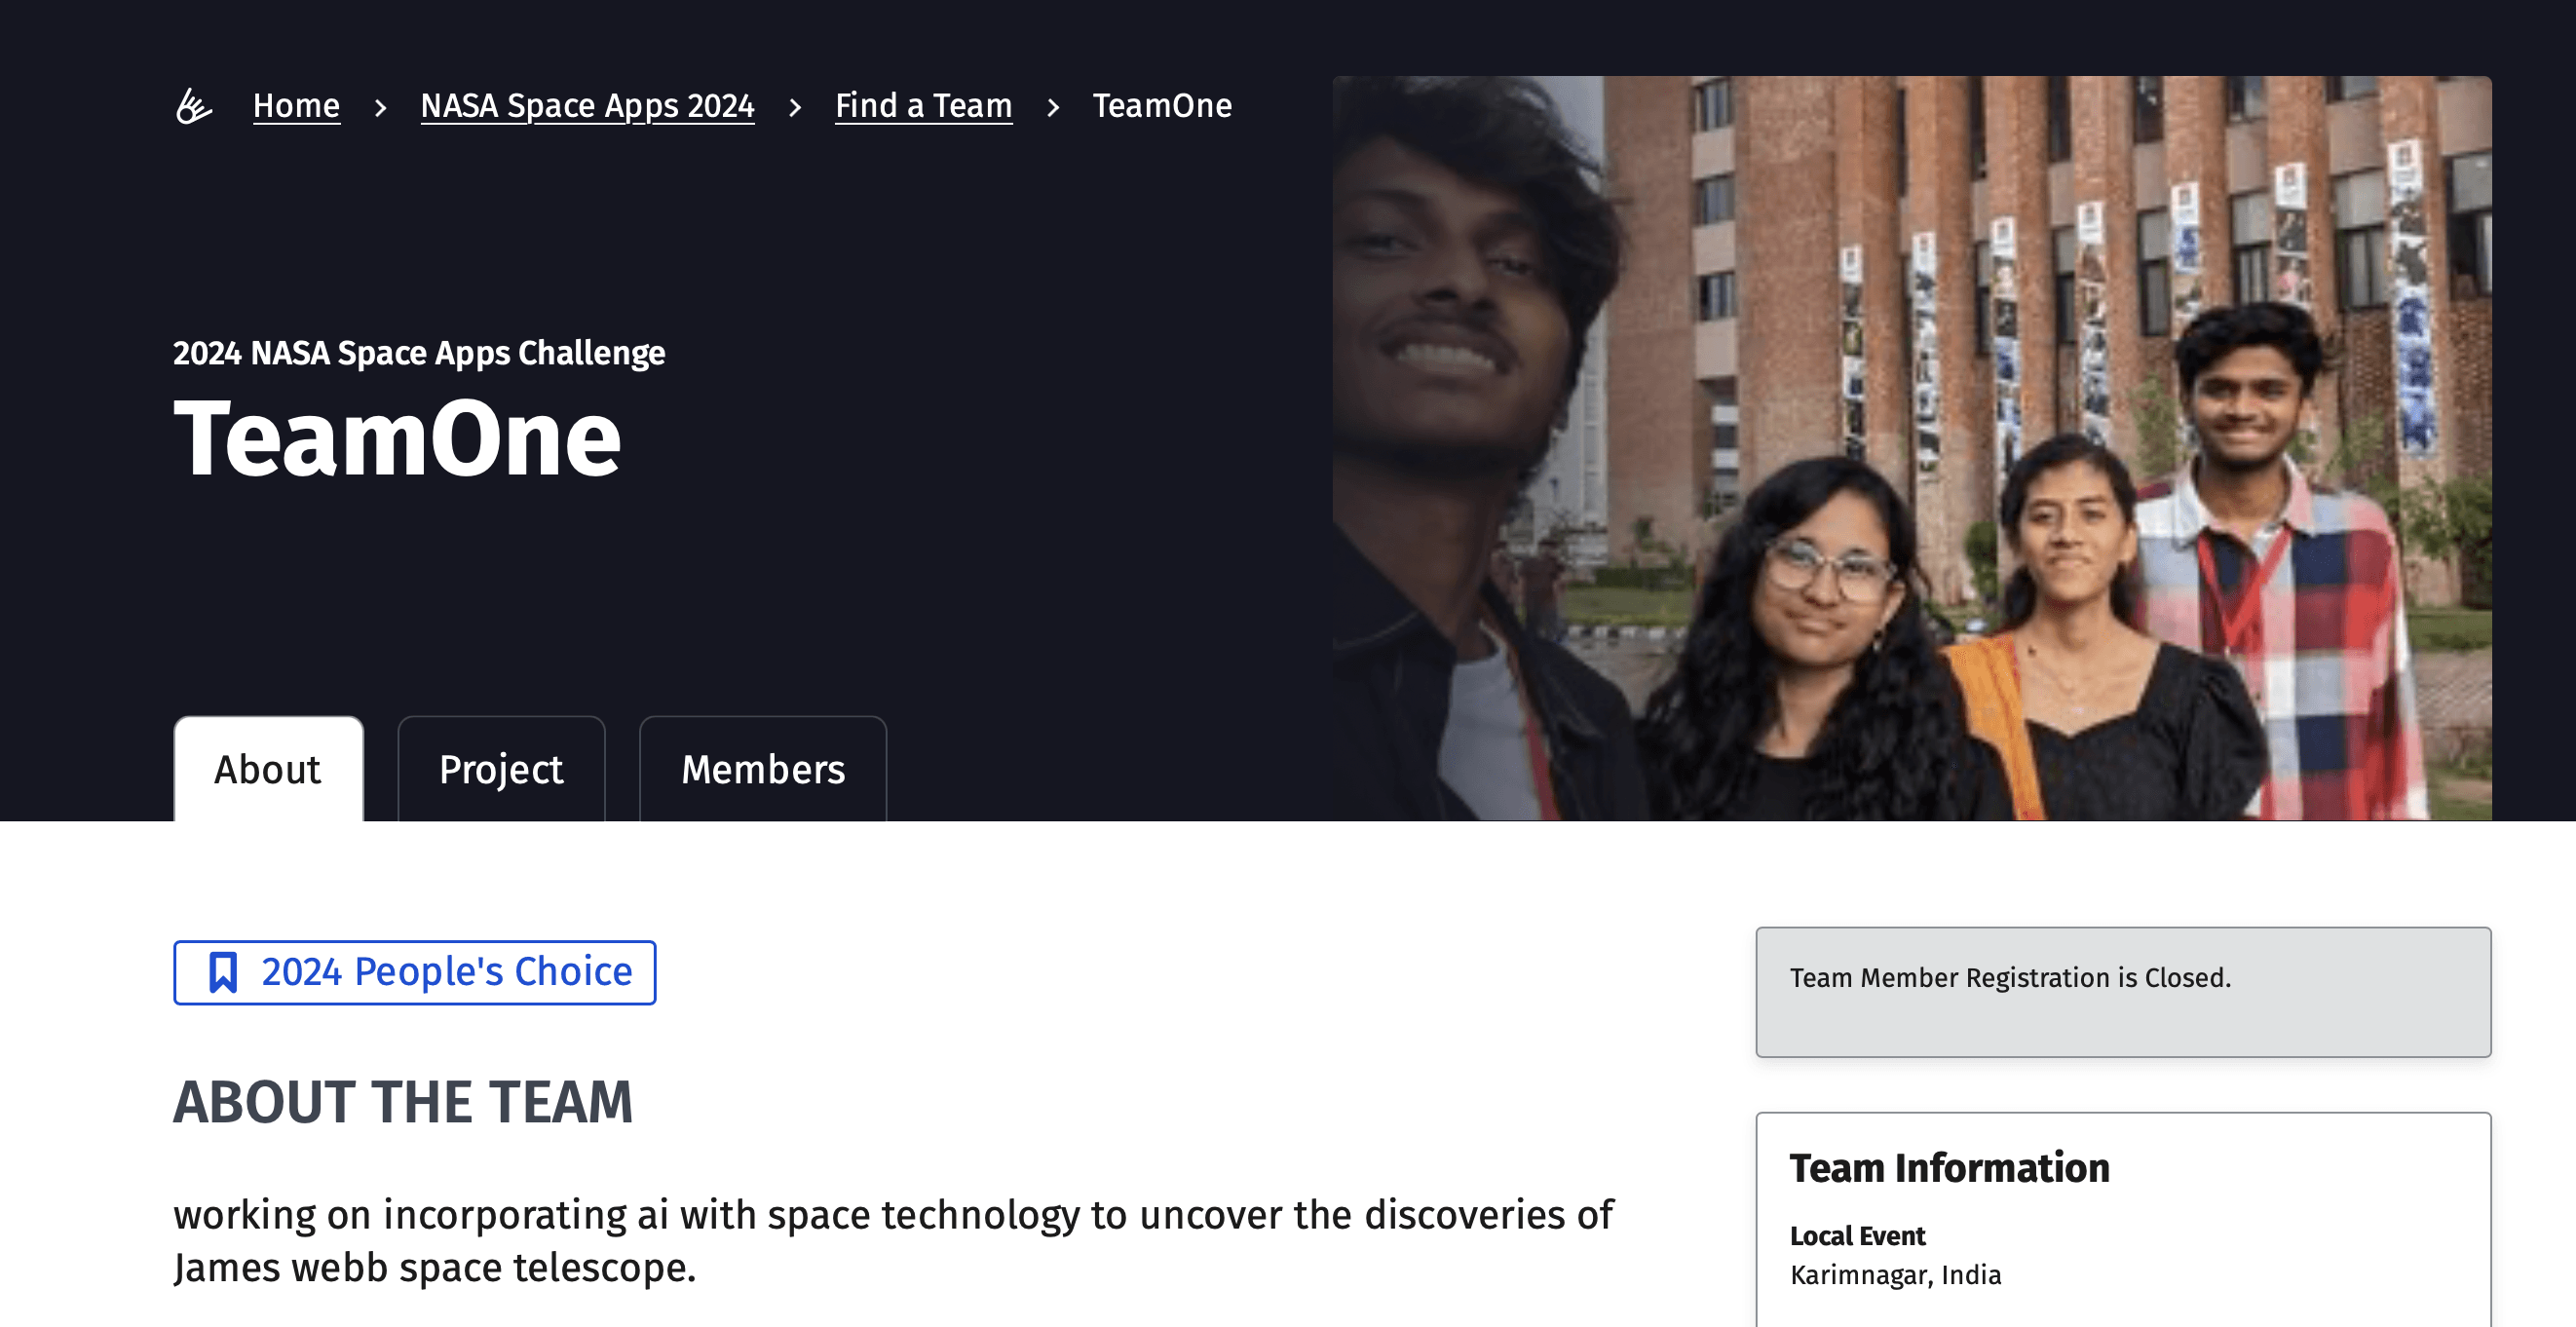This screenshot has height=1327, width=2576.
Task: Go to Find a Team page
Action: click(x=923, y=105)
